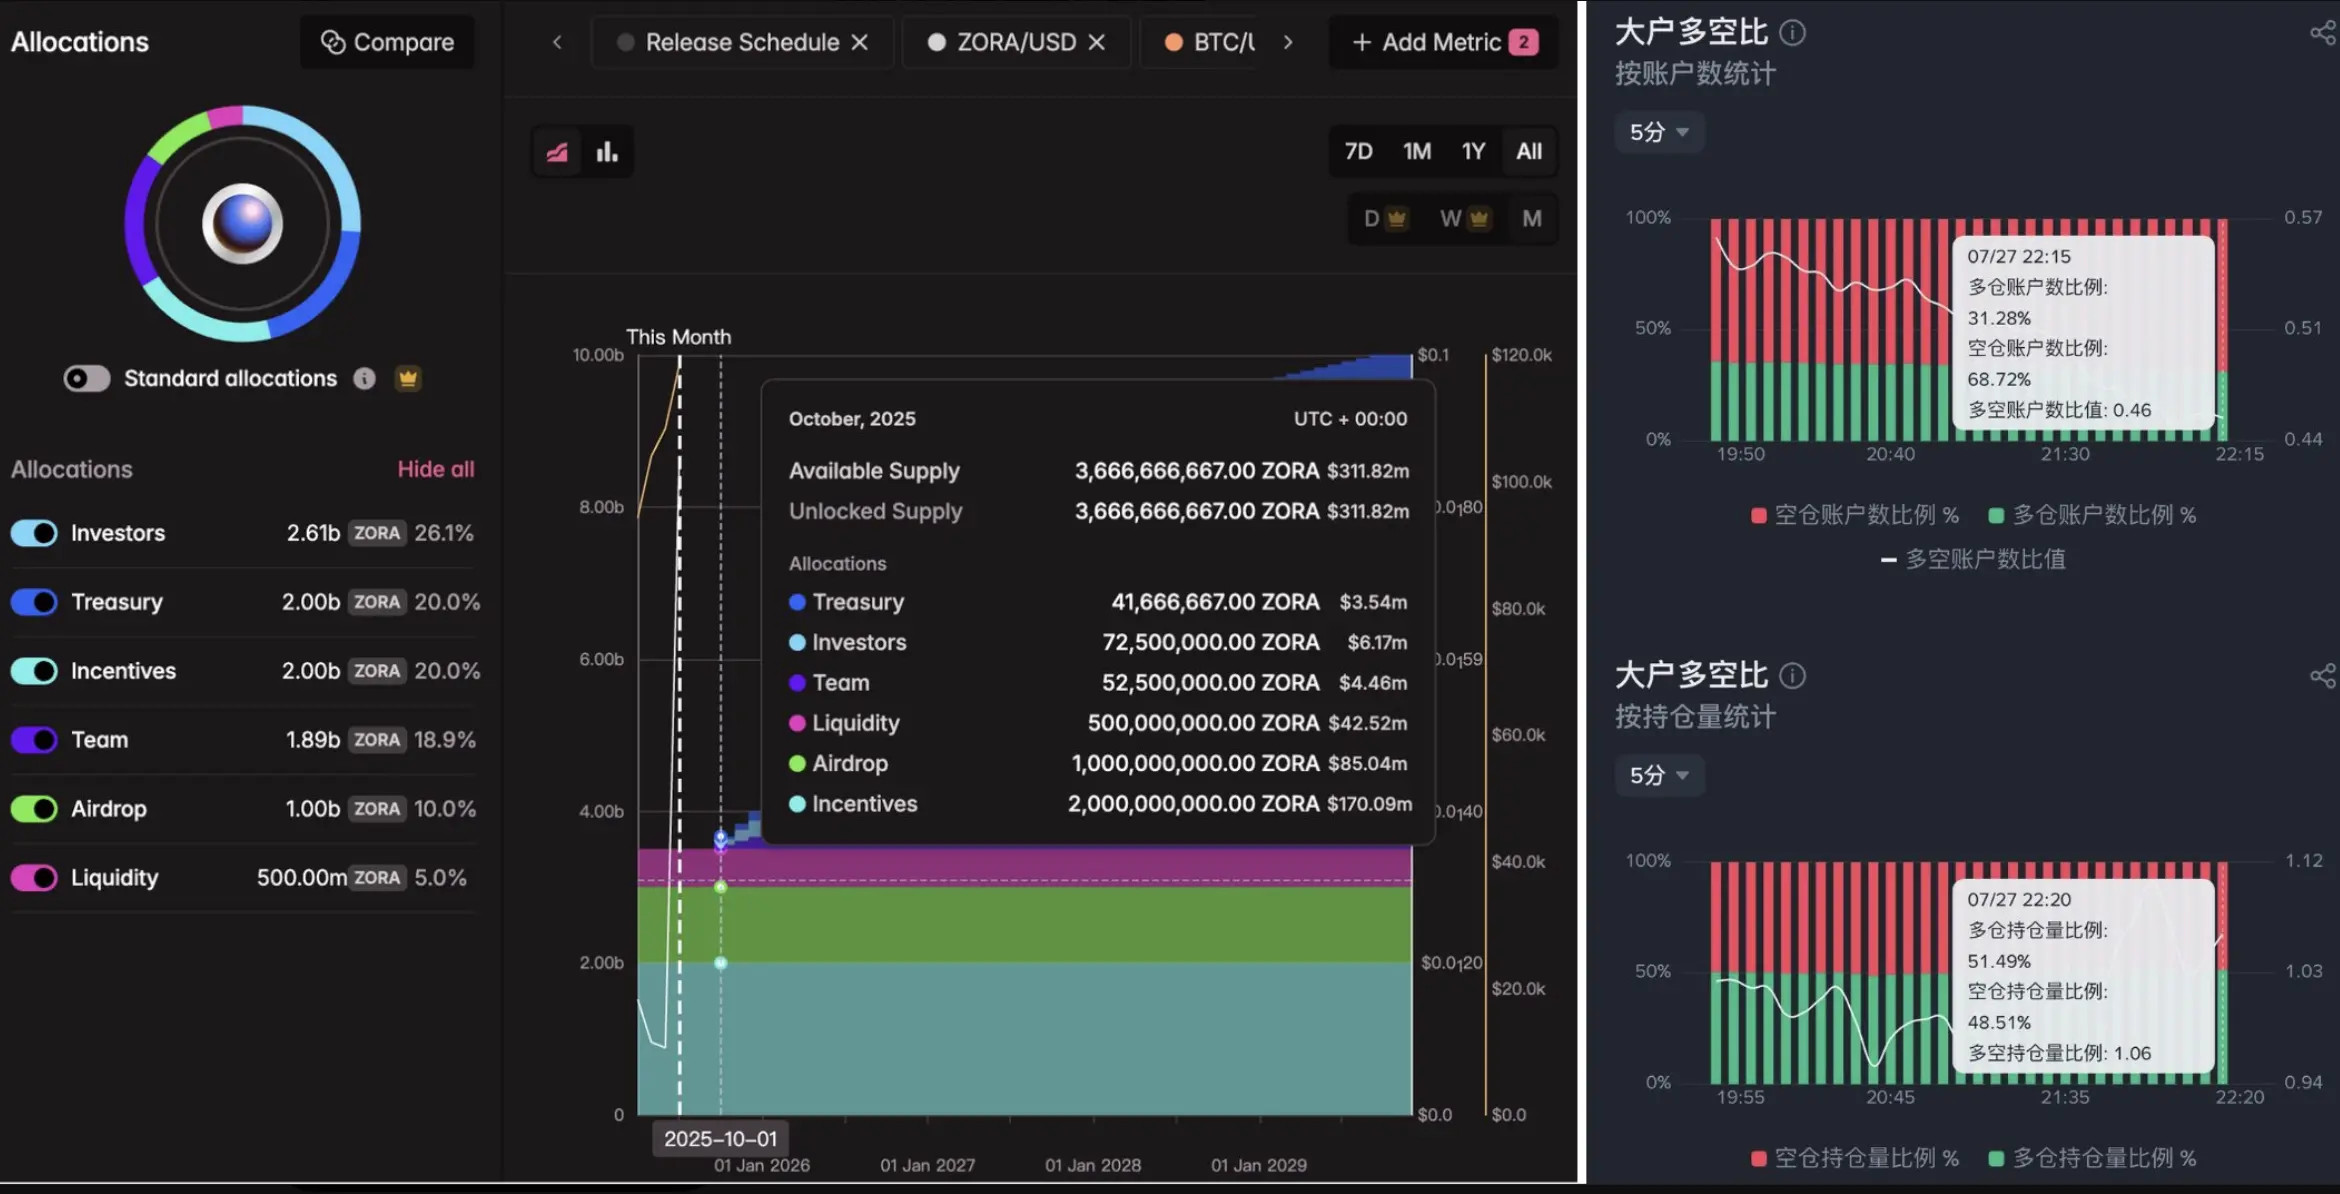Open the share icon on the 大户多空比 panel

(x=2324, y=33)
